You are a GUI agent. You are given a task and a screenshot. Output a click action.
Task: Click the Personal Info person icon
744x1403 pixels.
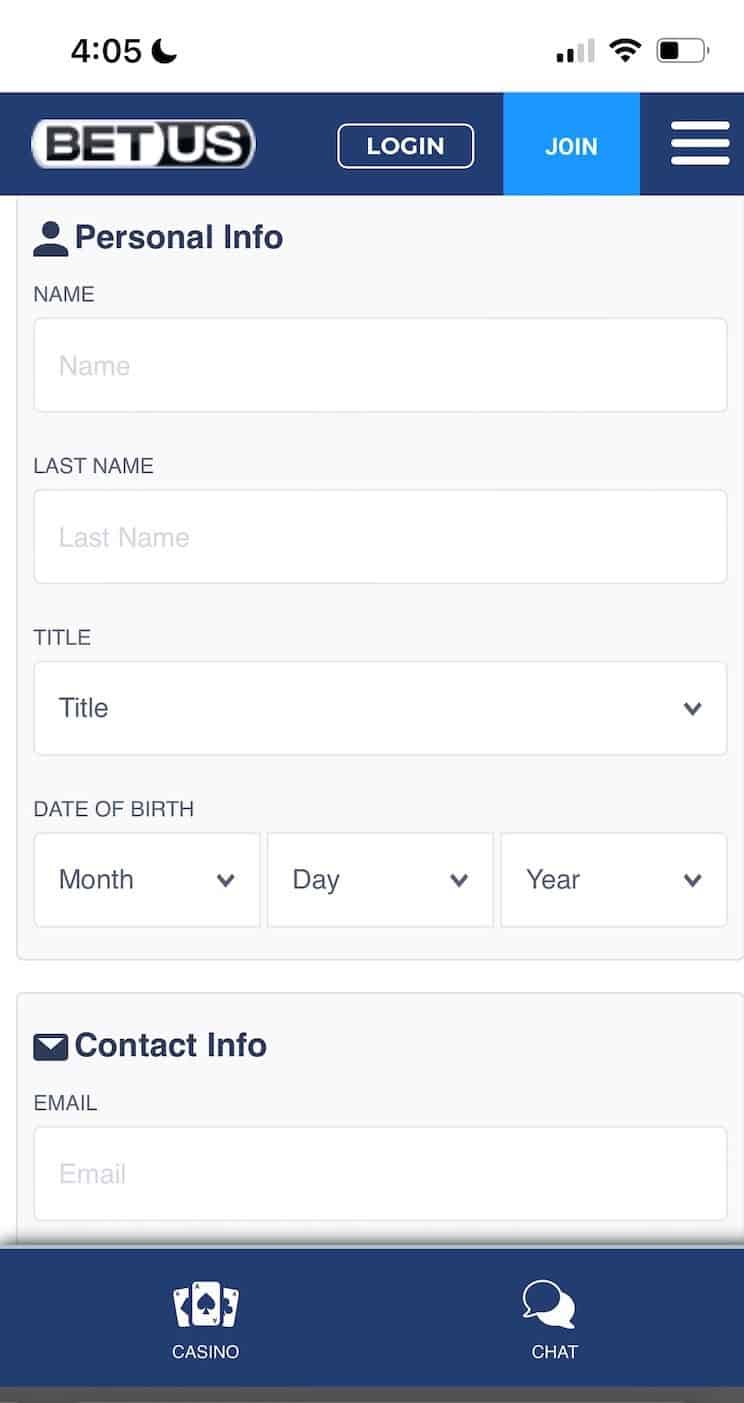51,235
